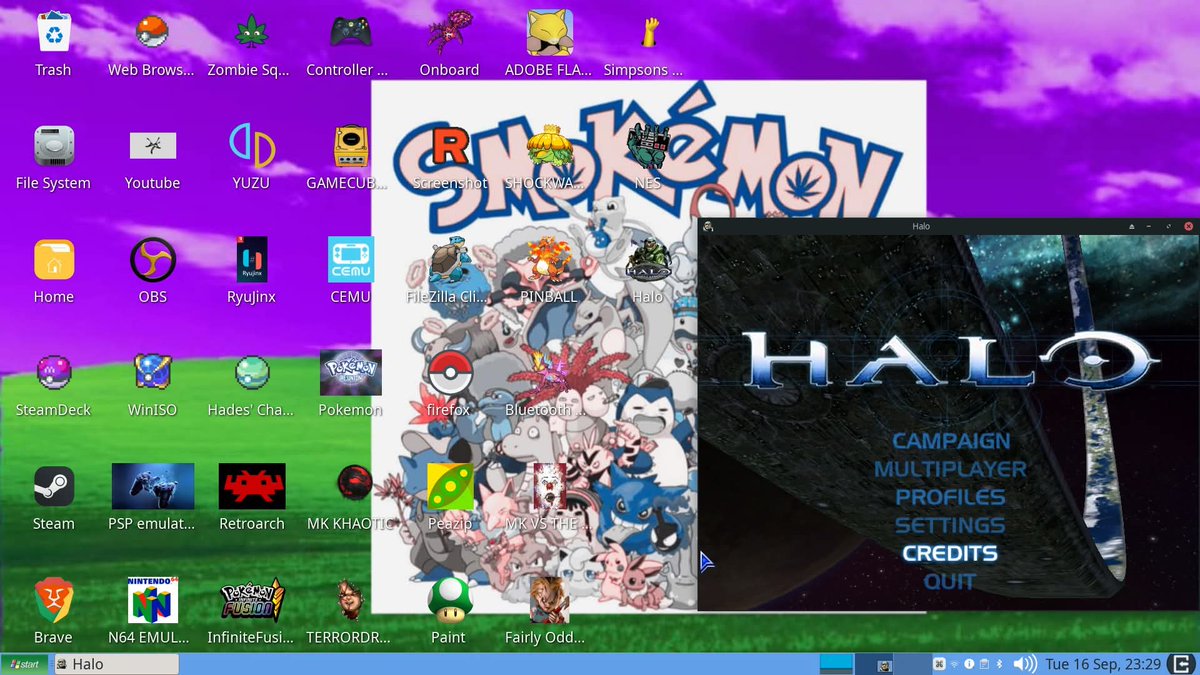Open the WinISO desktop icon
This screenshot has width=1200, height=675.
pos(153,373)
